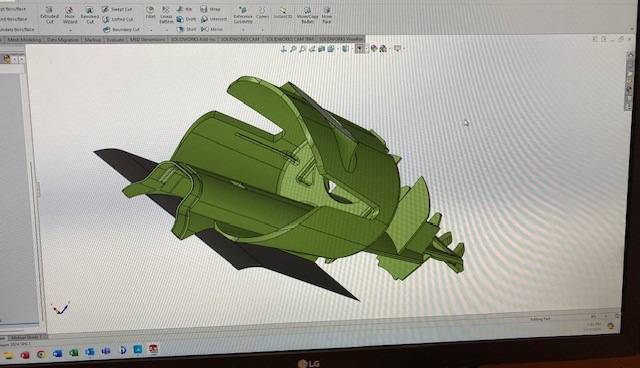Choose the Swept Cut feature

click(117, 9)
